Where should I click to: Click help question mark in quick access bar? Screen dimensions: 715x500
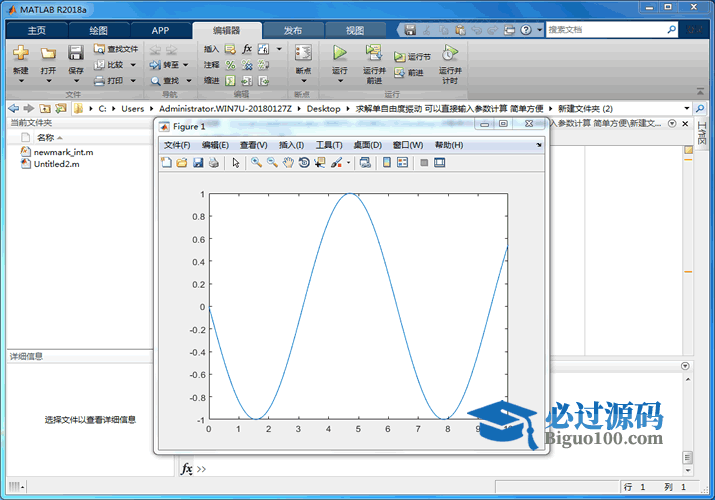tap(526, 30)
